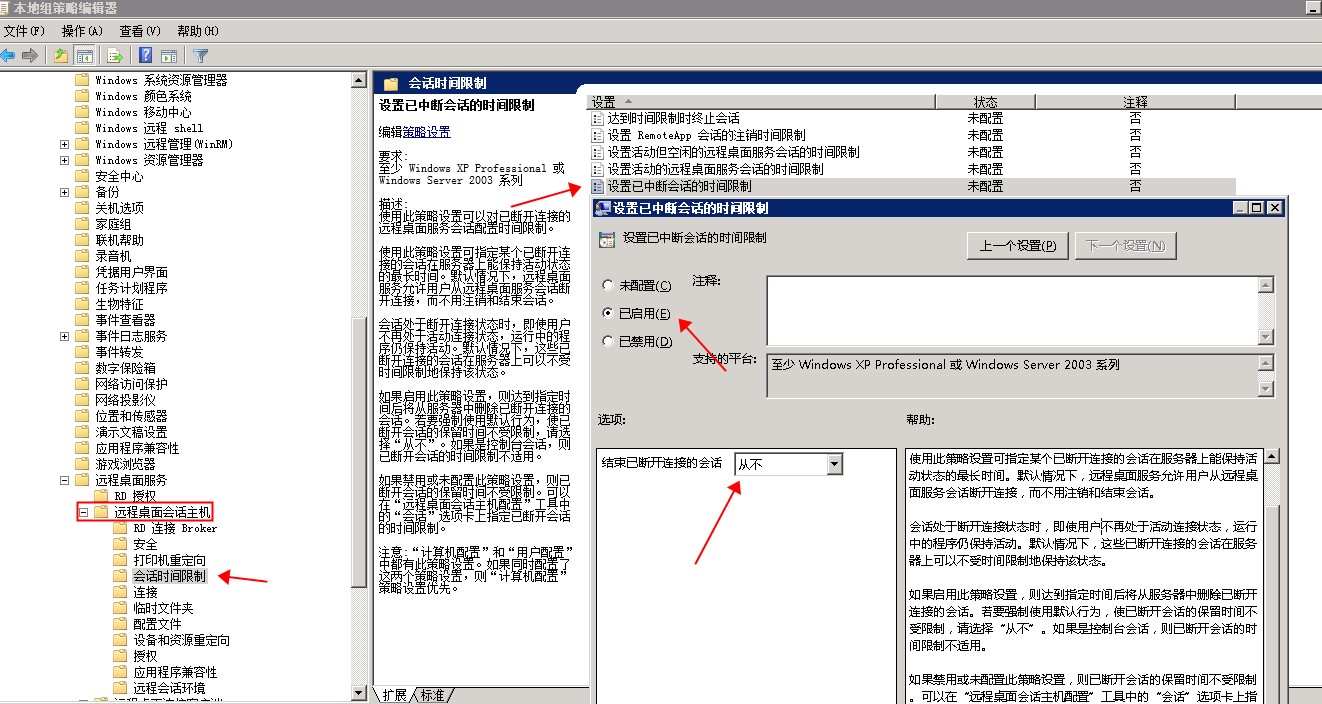1322x704 pixels.
Task: Switch to the 标准 tab at bottom
Action: click(x=433, y=695)
